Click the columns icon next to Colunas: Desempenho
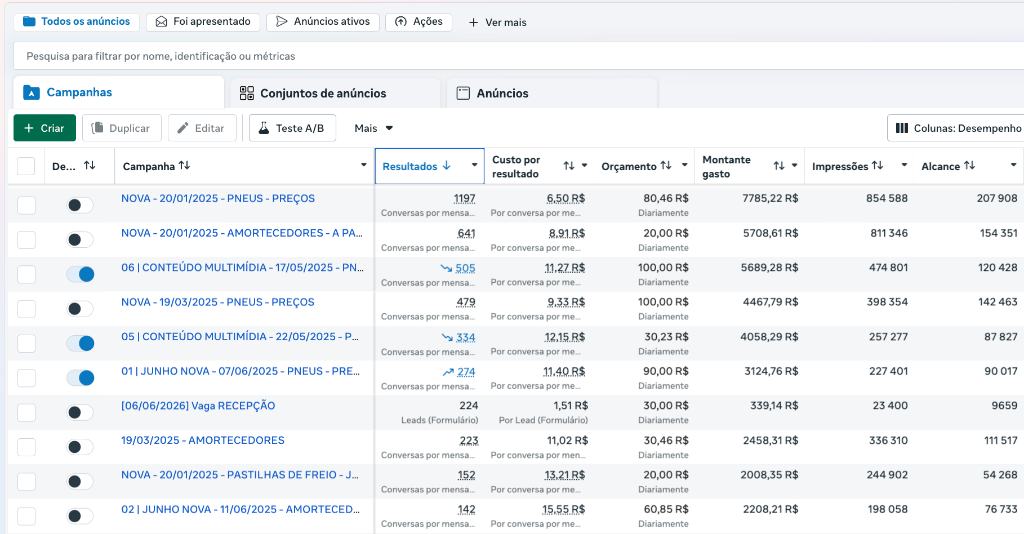 [x=902, y=128]
